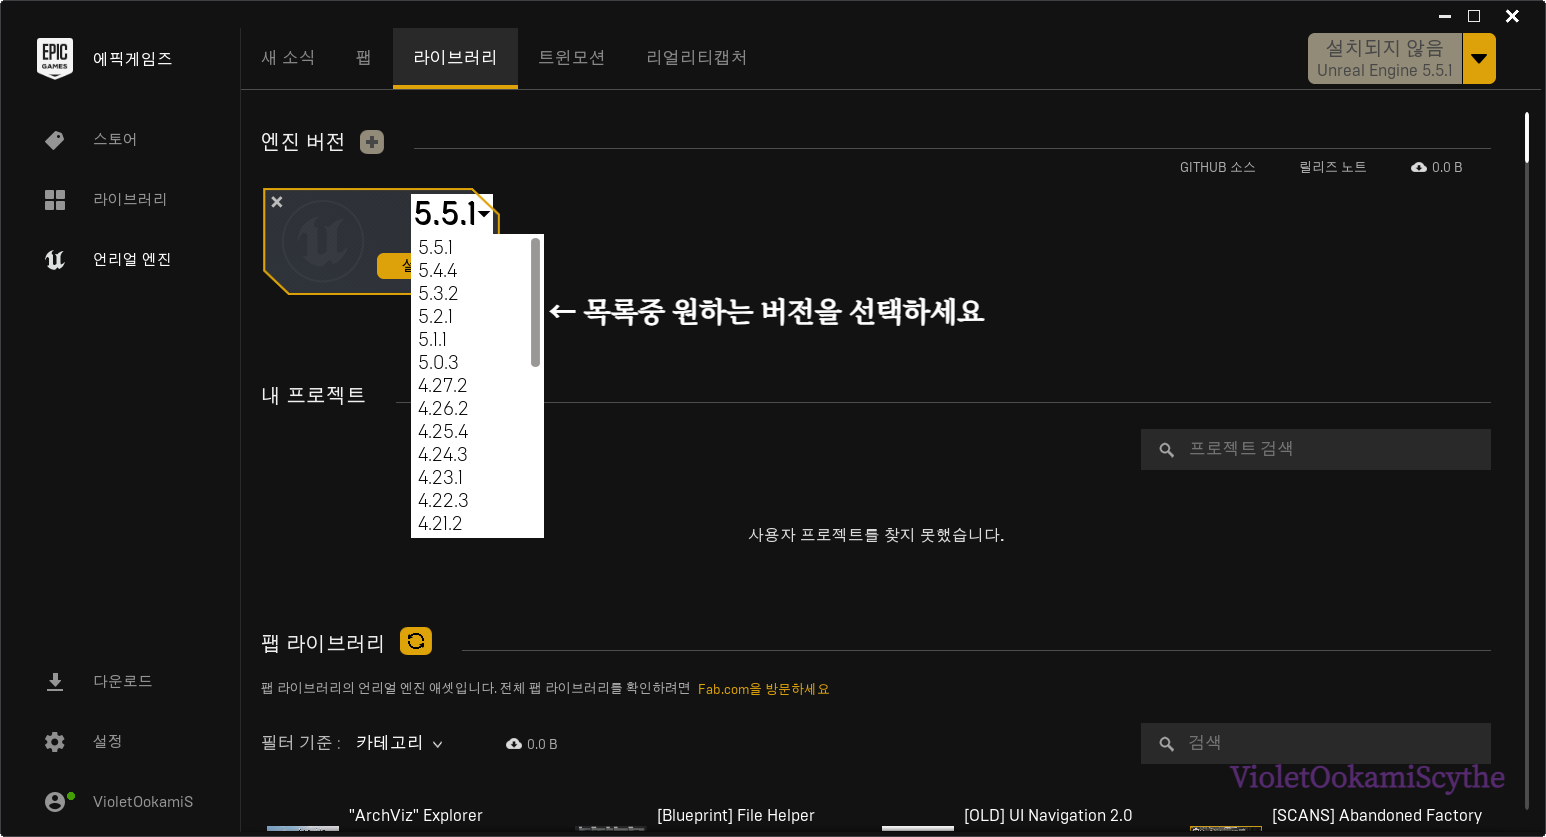Refresh the 팹 라이브러리 with the sync icon
The width and height of the screenshot is (1546, 837).
click(416, 641)
